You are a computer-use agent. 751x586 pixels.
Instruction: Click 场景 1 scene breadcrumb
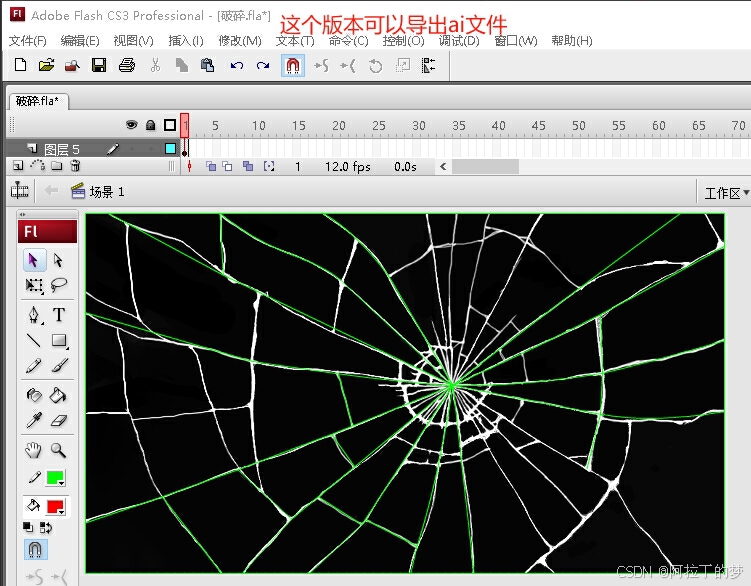[x=98, y=192]
